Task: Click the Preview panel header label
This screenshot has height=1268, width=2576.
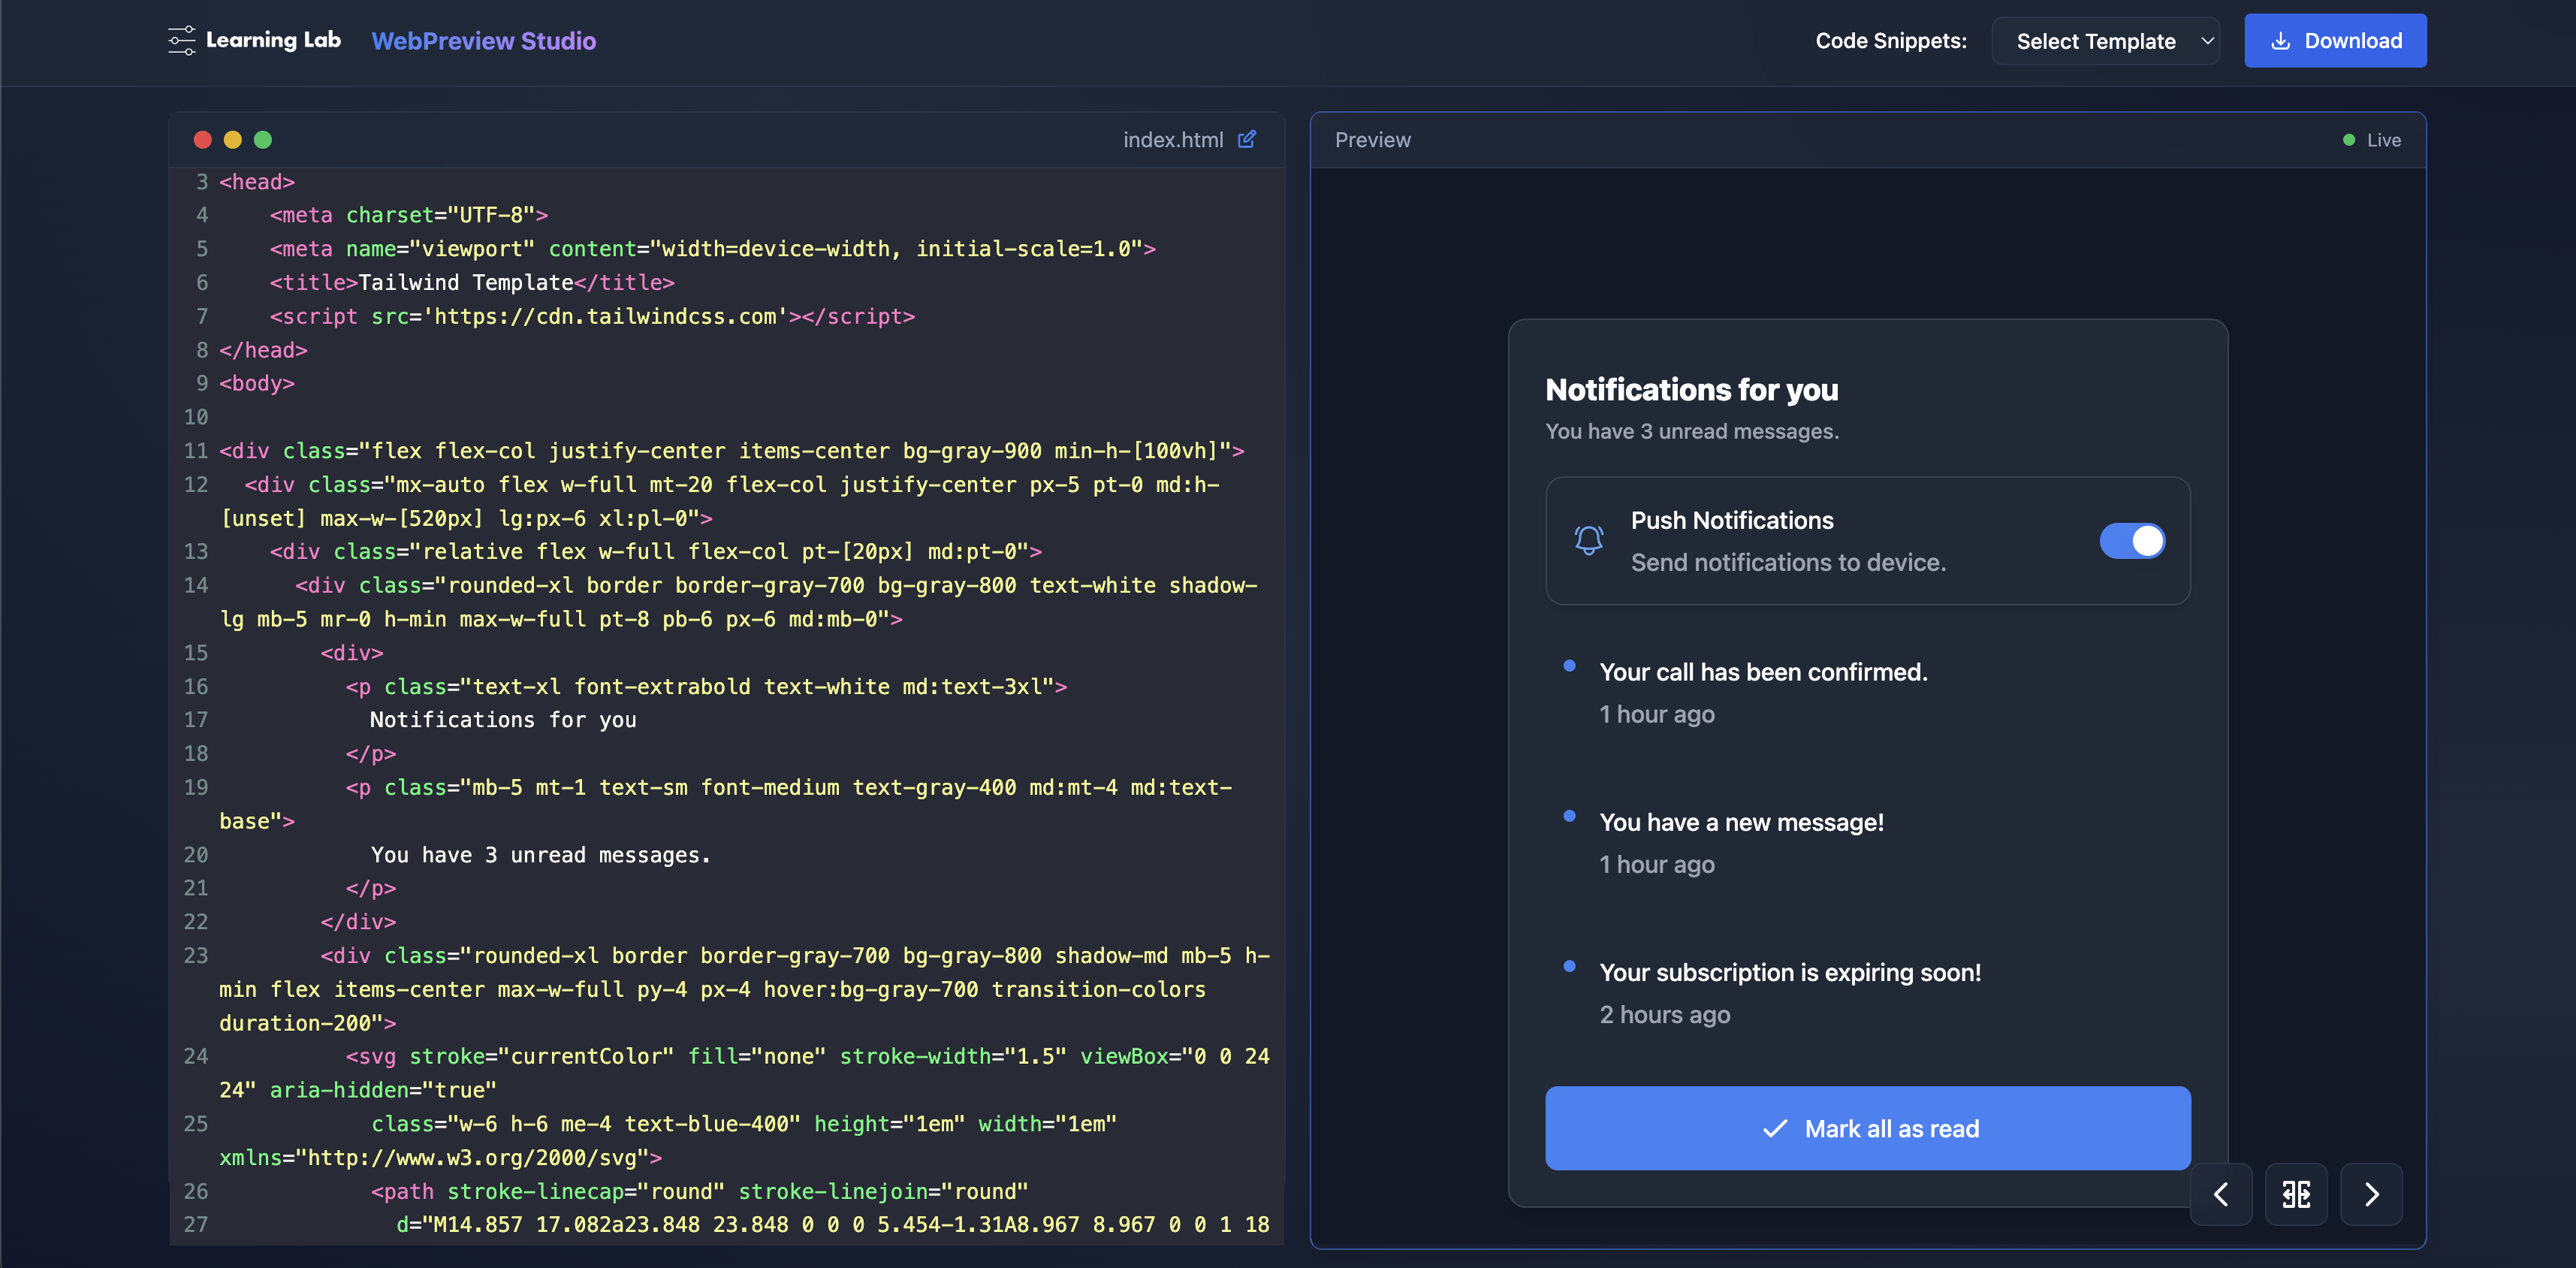Action: point(1372,139)
